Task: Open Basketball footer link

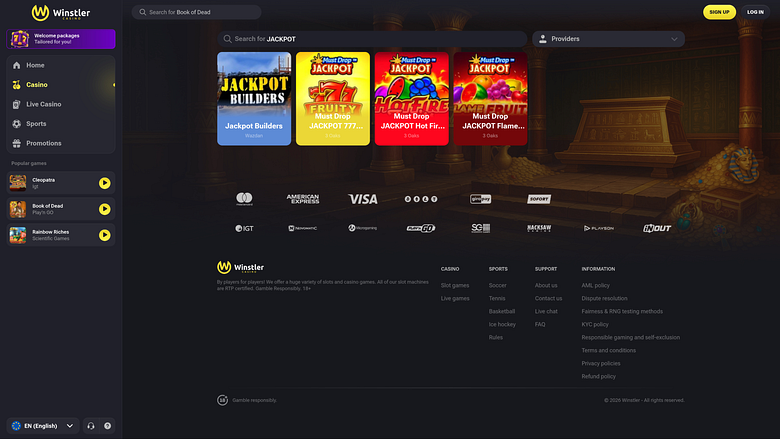Action: coord(501,311)
